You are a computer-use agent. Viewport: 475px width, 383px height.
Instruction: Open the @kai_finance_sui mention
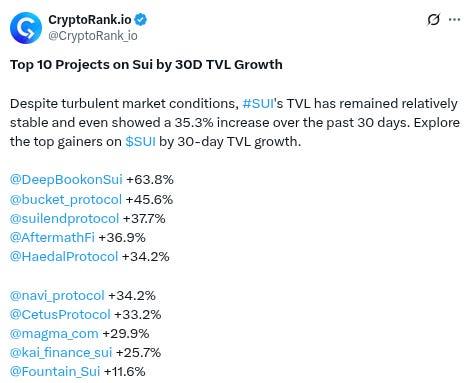(x=61, y=353)
